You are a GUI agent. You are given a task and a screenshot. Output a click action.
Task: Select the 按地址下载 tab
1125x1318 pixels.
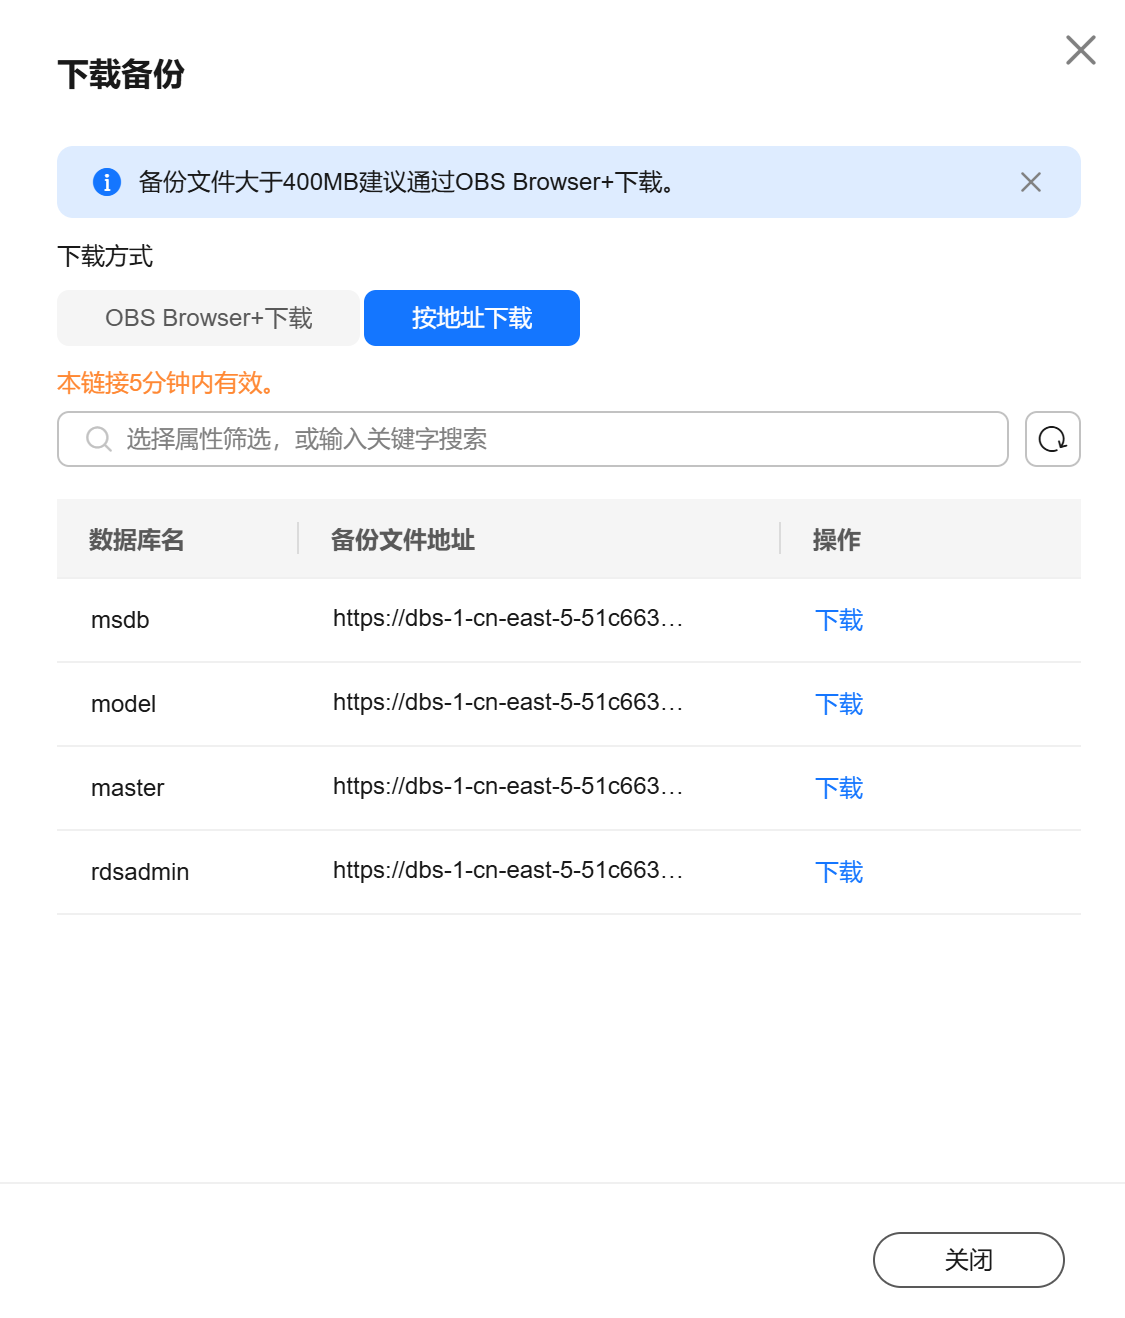tap(472, 318)
